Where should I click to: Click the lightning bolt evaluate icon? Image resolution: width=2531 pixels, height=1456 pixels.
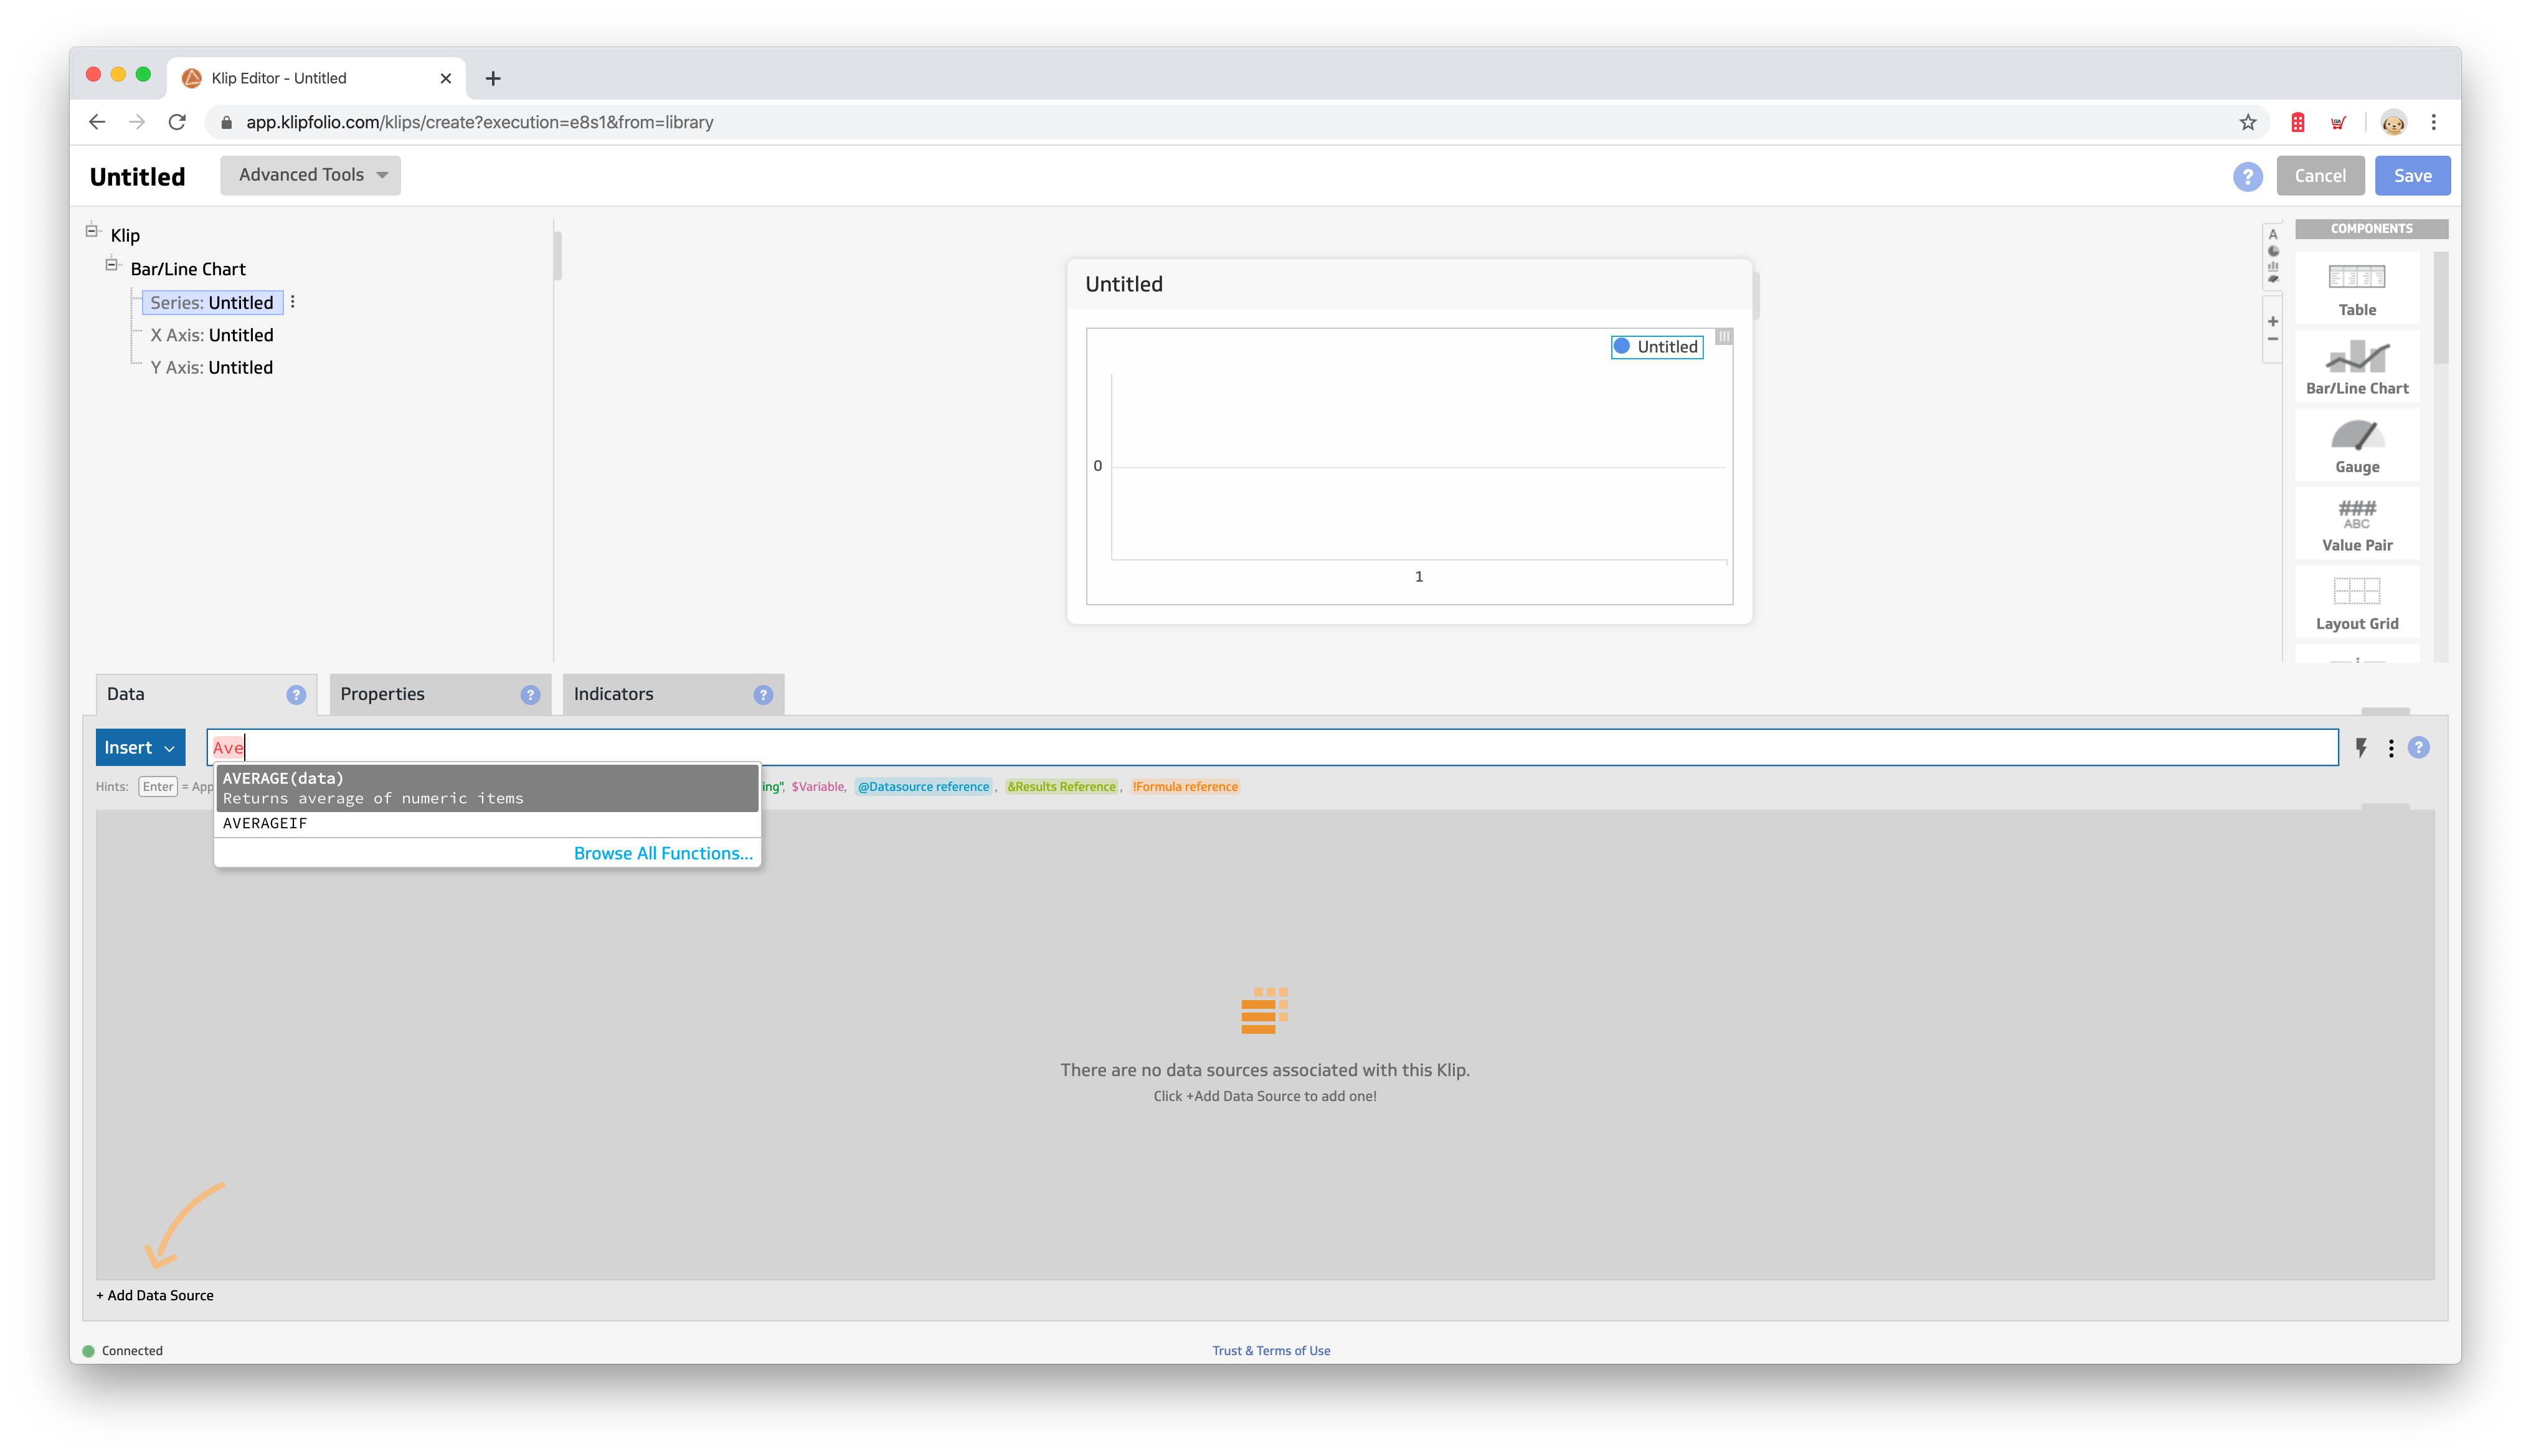click(2361, 748)
